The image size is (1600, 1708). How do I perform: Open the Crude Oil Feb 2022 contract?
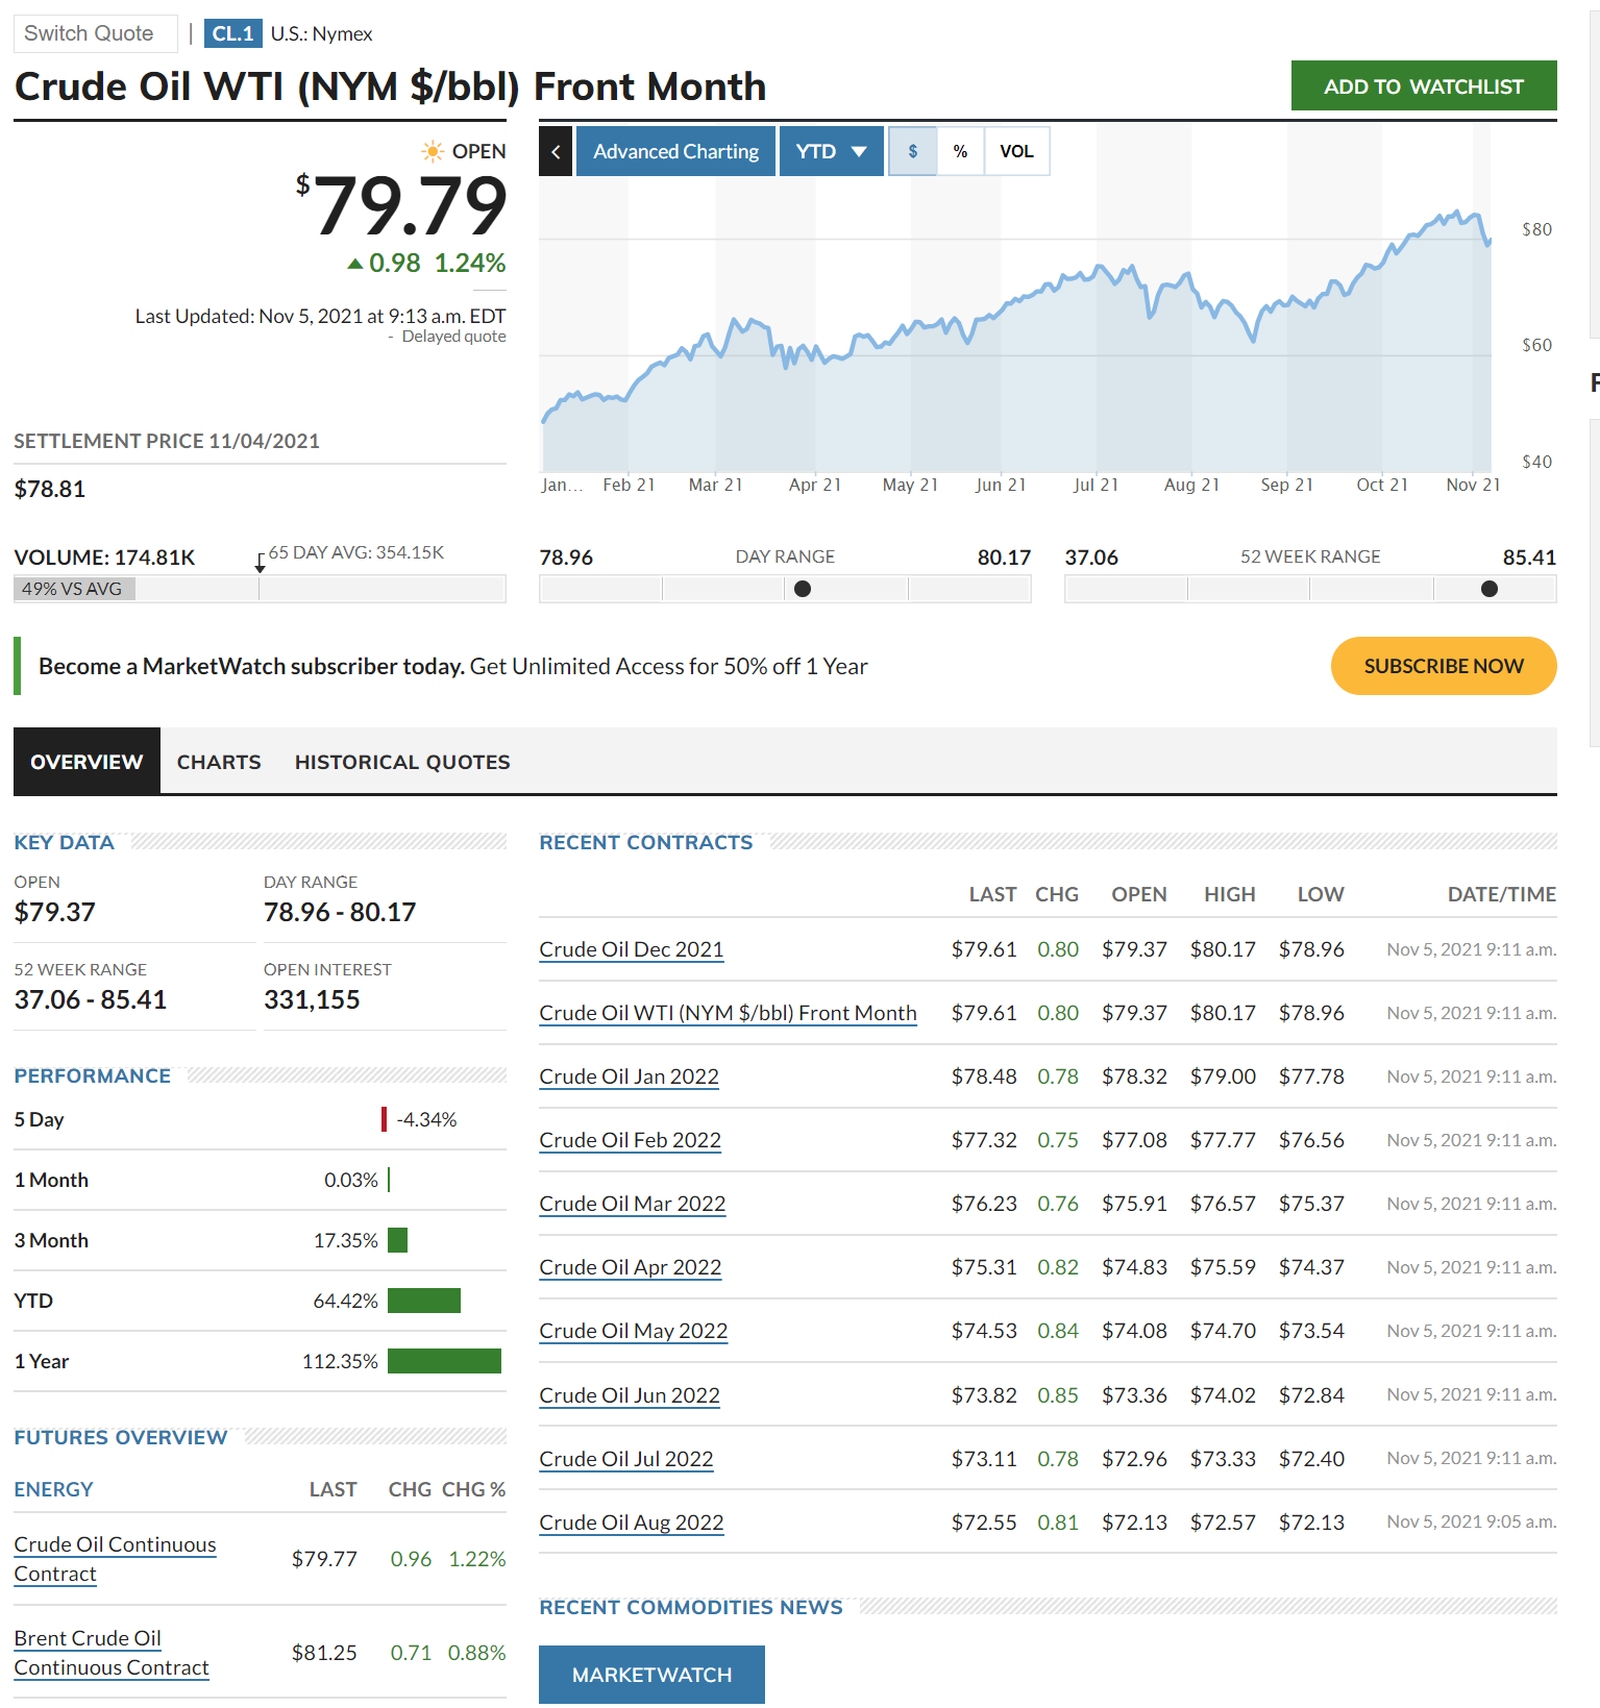pos(630,1140)
